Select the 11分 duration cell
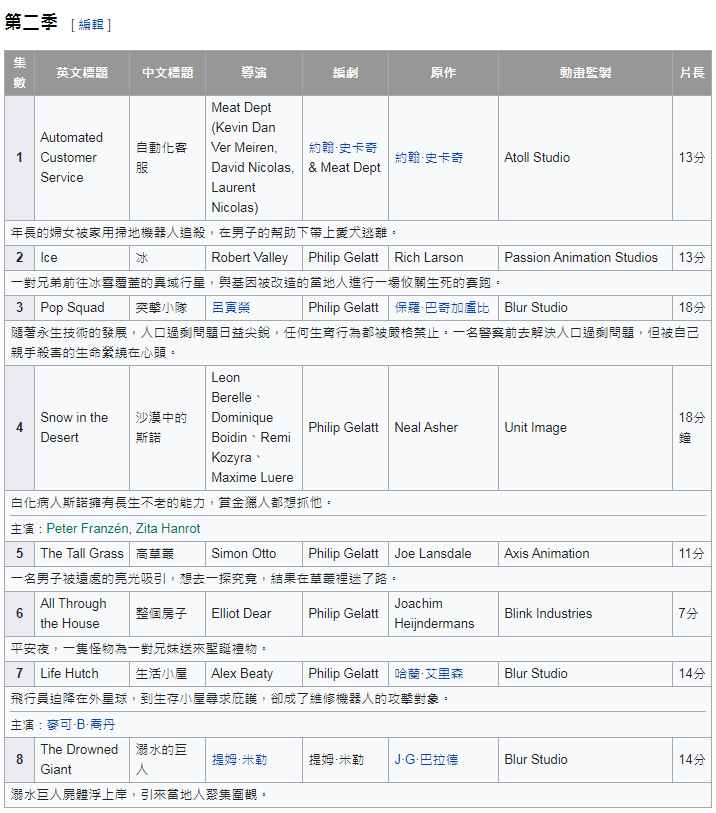 (692, 554)
